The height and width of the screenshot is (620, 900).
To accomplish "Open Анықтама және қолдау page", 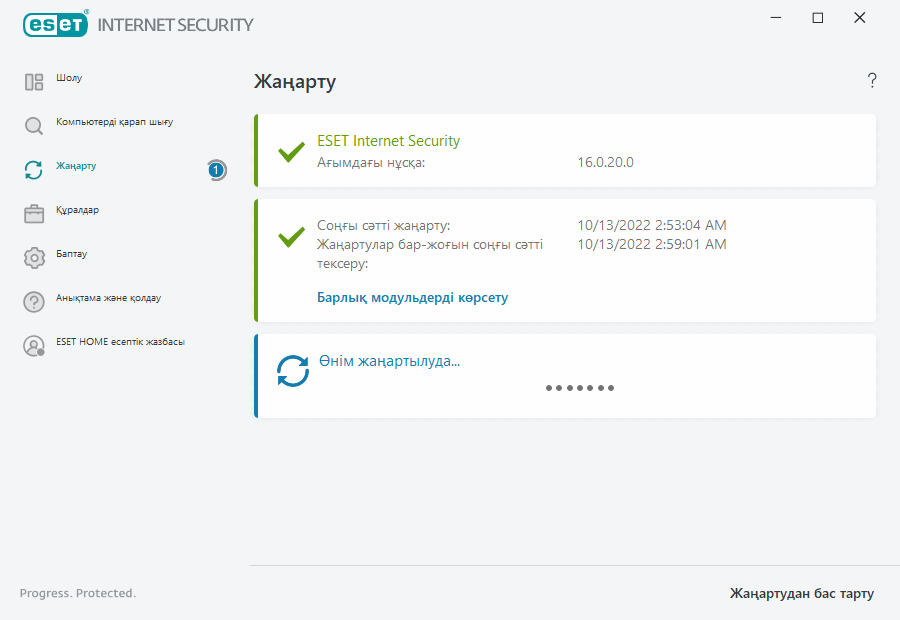I will point(108,298).
